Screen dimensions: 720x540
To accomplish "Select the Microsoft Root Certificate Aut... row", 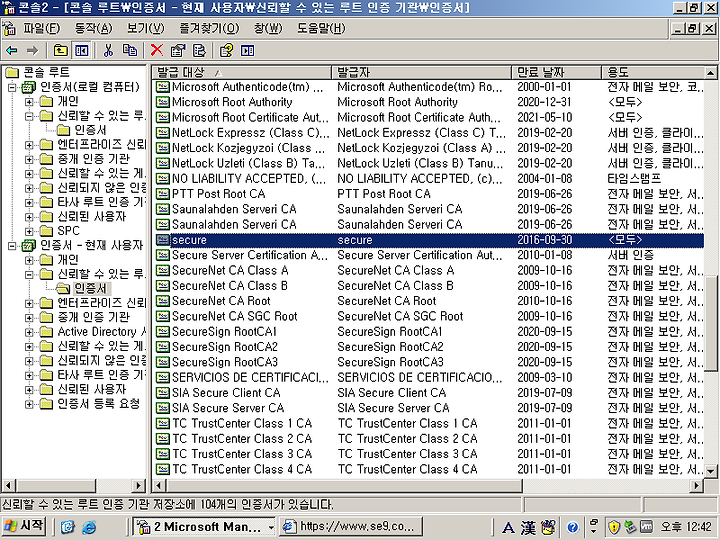I will tap(429, 118).
